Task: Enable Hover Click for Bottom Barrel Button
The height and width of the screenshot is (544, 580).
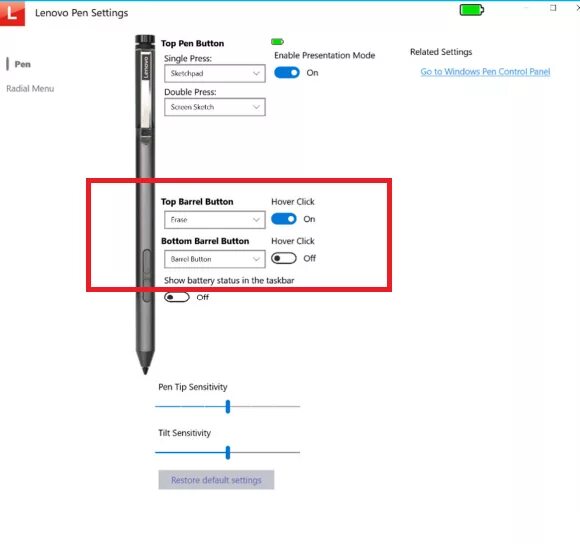Action: click(284, 258)
